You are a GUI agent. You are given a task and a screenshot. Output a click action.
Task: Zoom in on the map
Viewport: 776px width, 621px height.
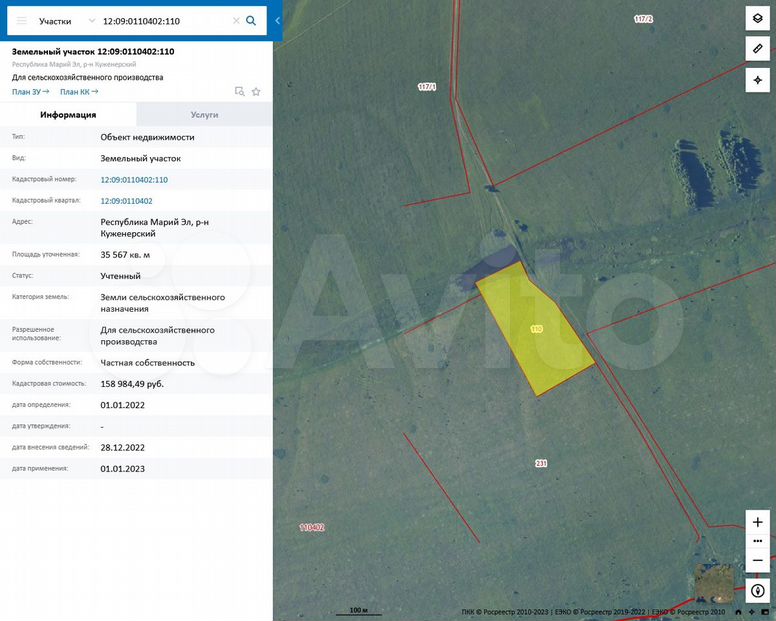757,522
